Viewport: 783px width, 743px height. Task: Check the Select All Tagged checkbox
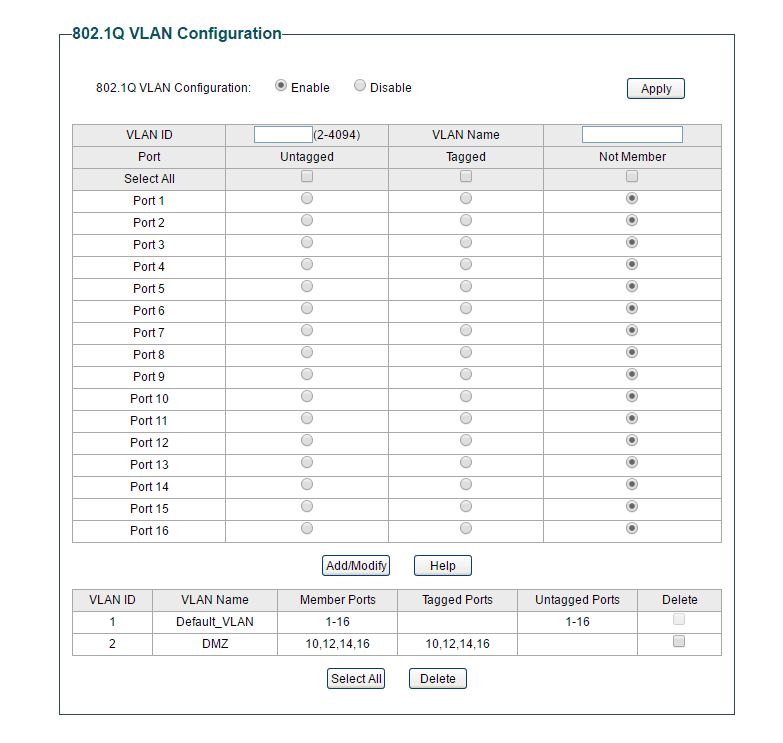click(x=465, y=176)
